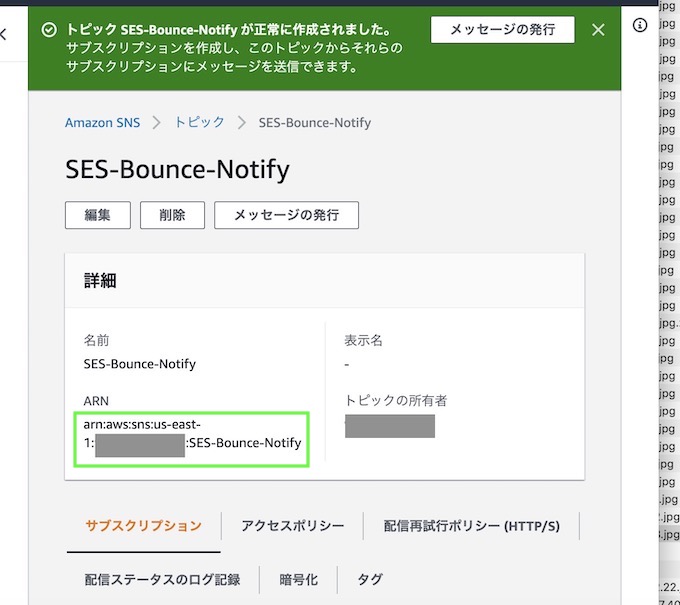Switch to the アクセスポリシー tab
680x605 pixels.
(x=292, y=526)
